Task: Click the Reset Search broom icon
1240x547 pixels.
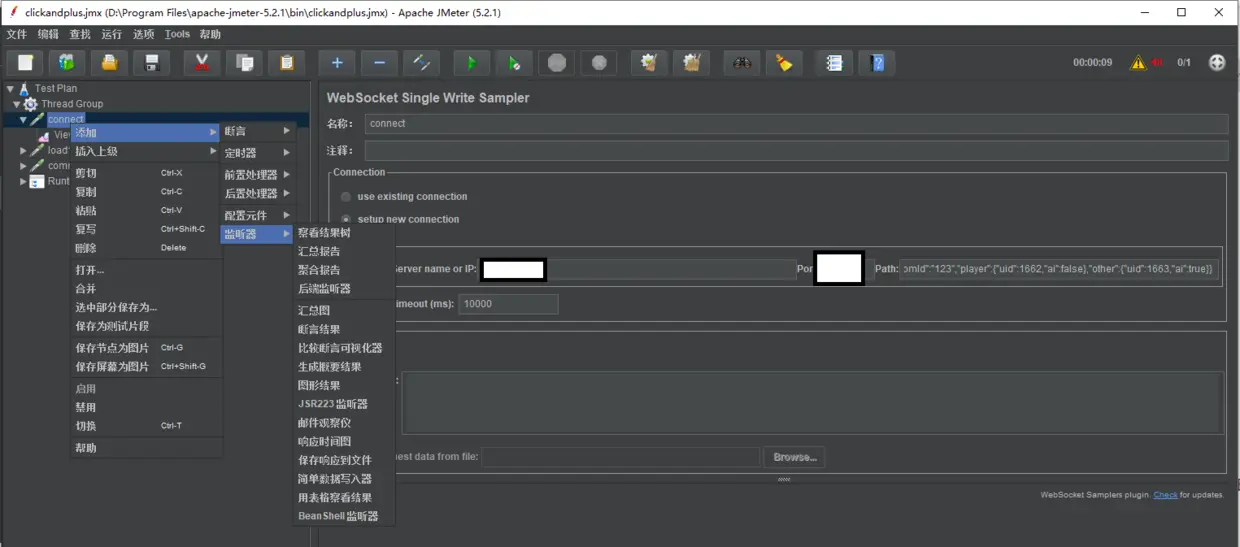Action: coord(784,63)
